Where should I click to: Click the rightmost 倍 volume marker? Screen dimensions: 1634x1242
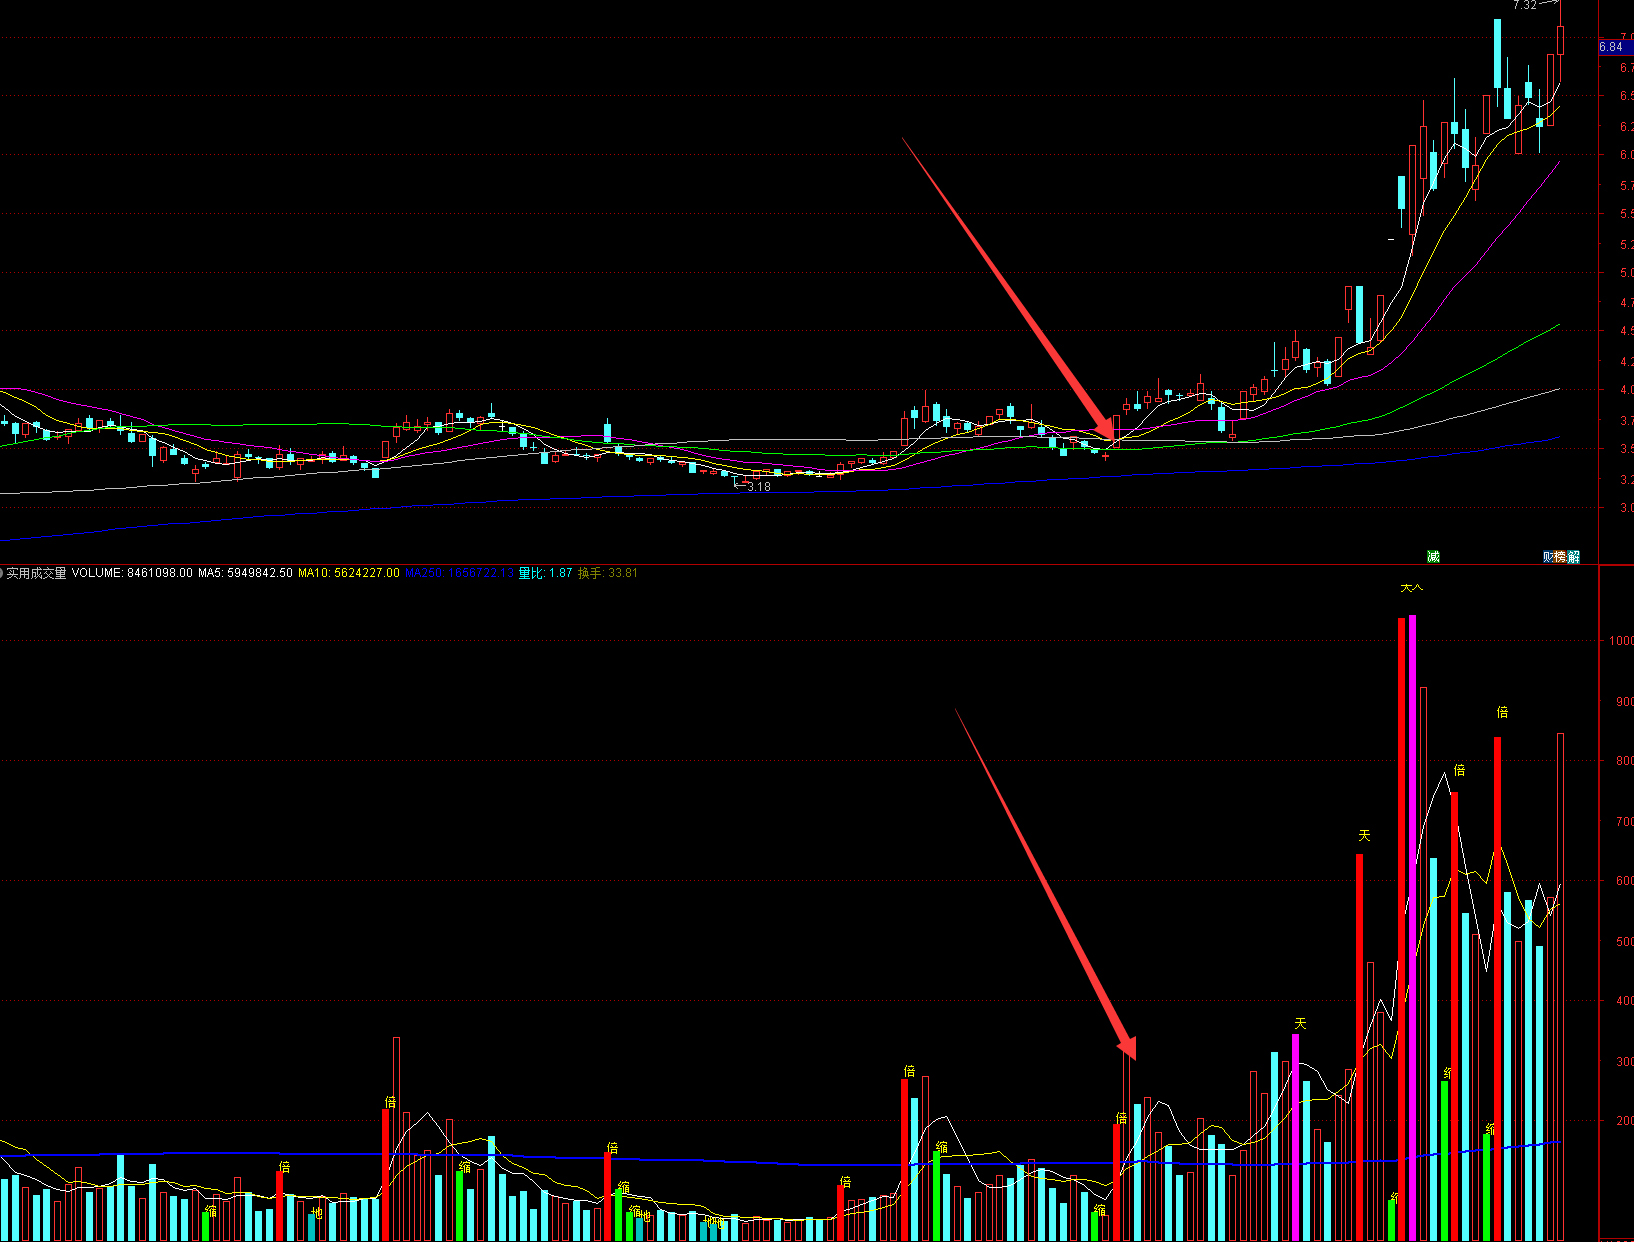point(1502,712)
